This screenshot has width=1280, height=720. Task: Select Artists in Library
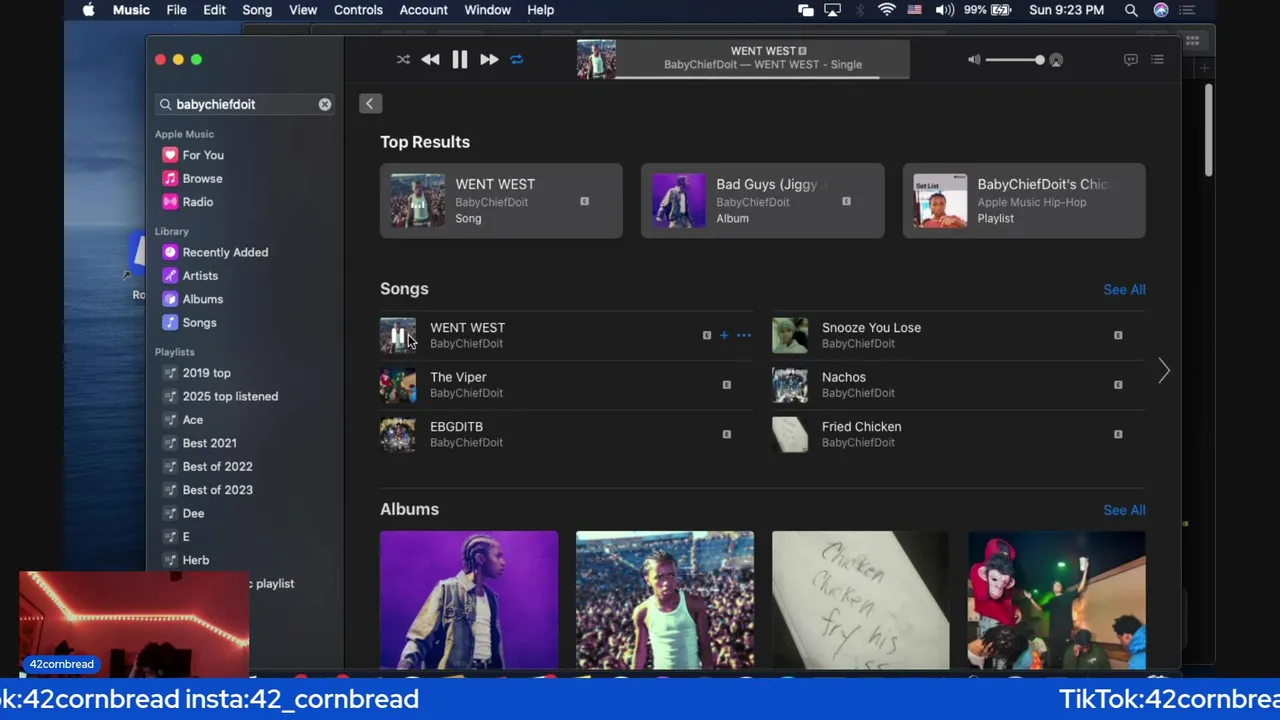point(200,276)
